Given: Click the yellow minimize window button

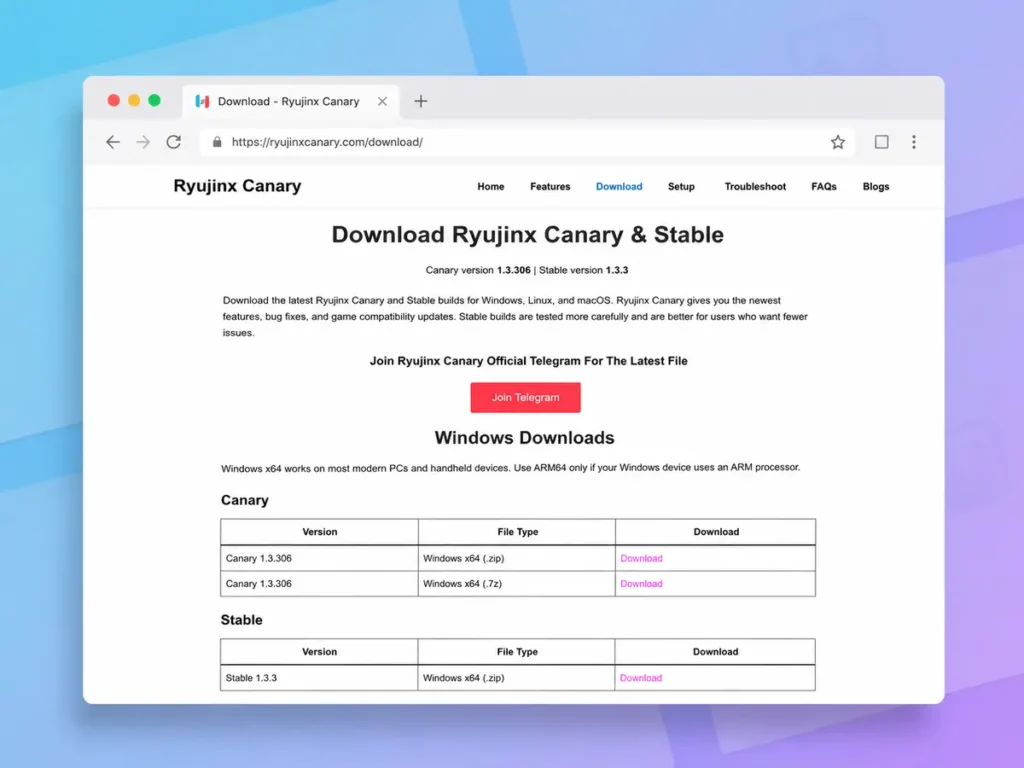Looking at the screenshot, I should (x=134, y=100).
